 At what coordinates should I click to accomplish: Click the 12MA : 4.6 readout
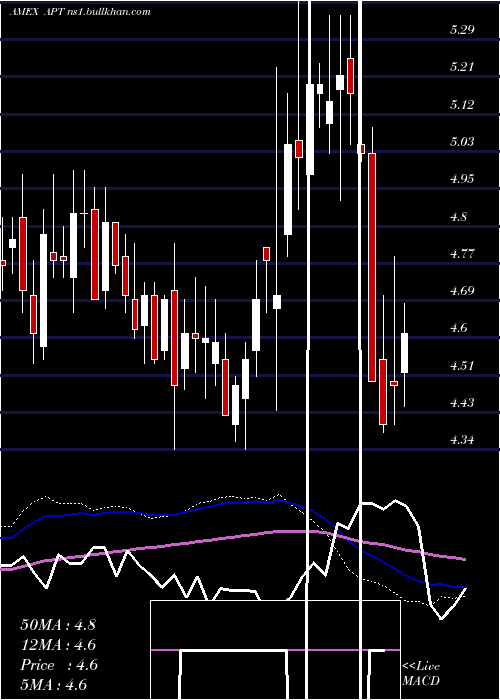click(x=58, y=645)
